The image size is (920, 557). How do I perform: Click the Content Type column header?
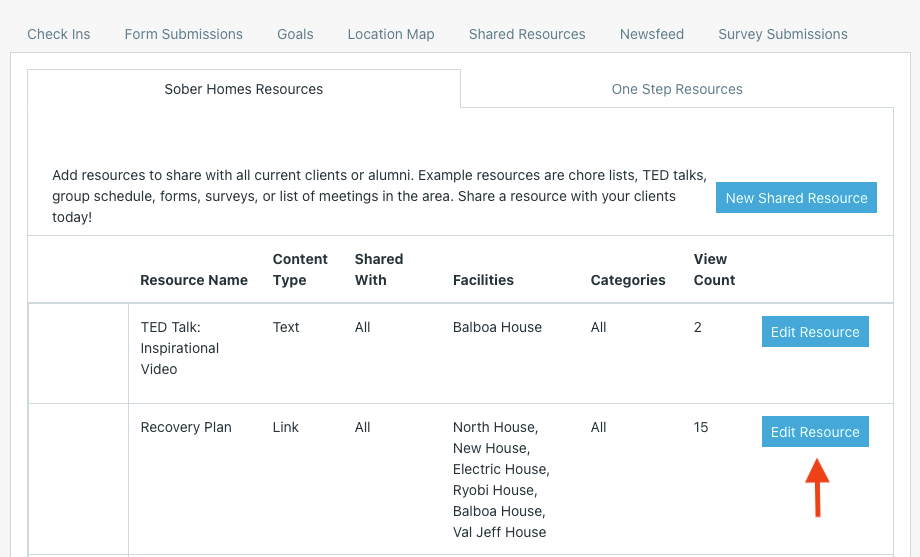(300, 270)
